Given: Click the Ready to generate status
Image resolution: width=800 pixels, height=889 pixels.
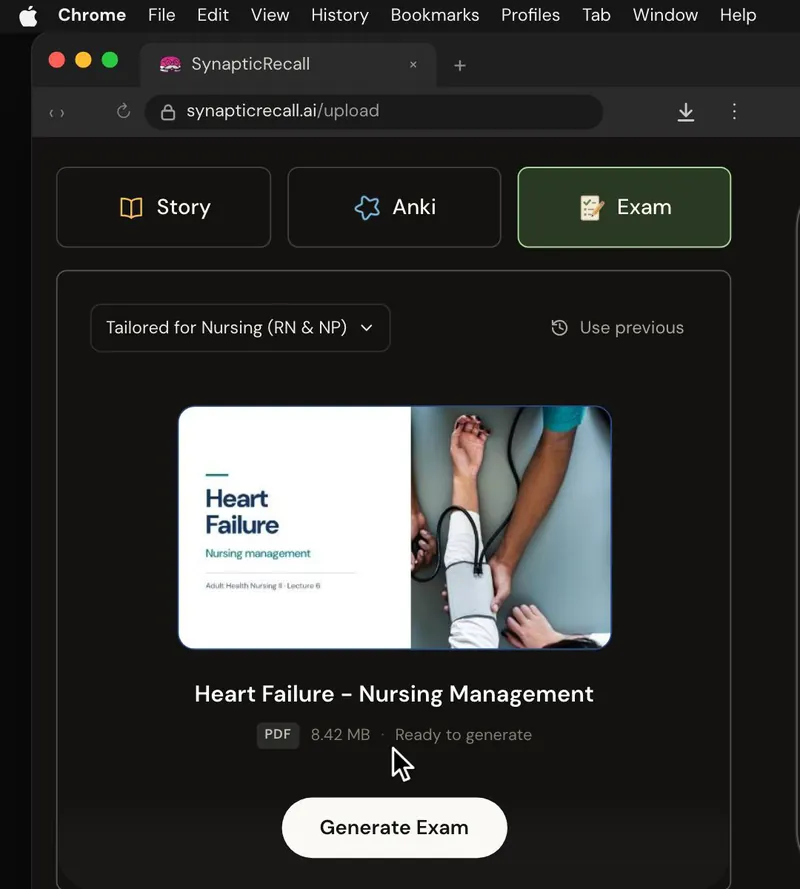Looking at the screenshot, I should click(x=463, y=735).
